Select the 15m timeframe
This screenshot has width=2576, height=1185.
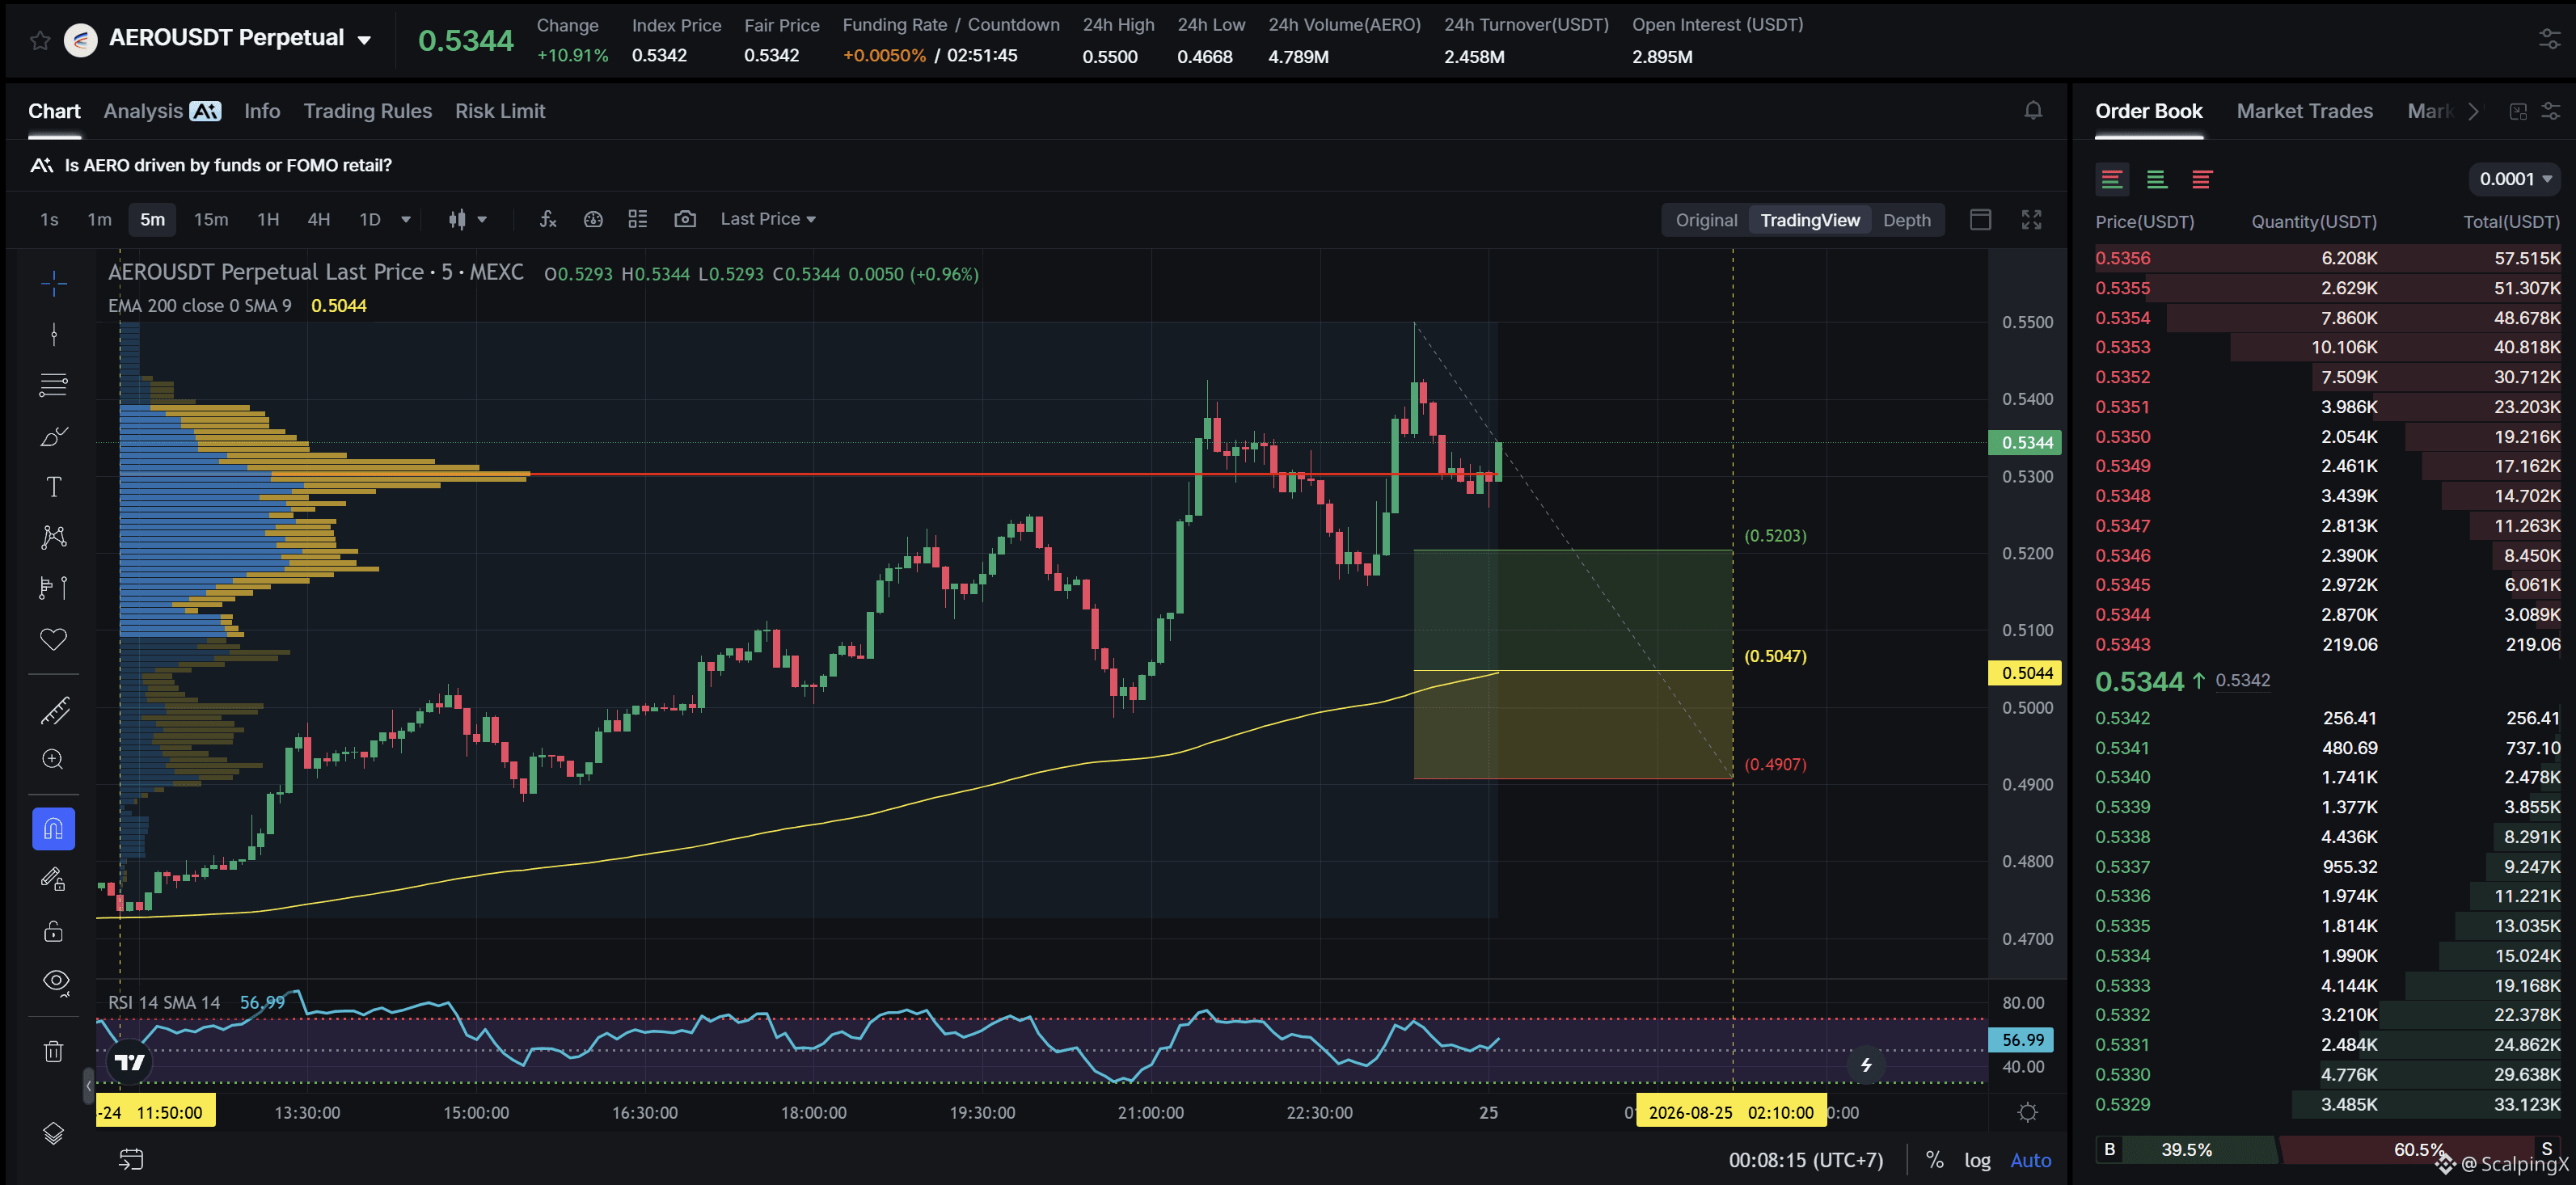pos(210,220)
